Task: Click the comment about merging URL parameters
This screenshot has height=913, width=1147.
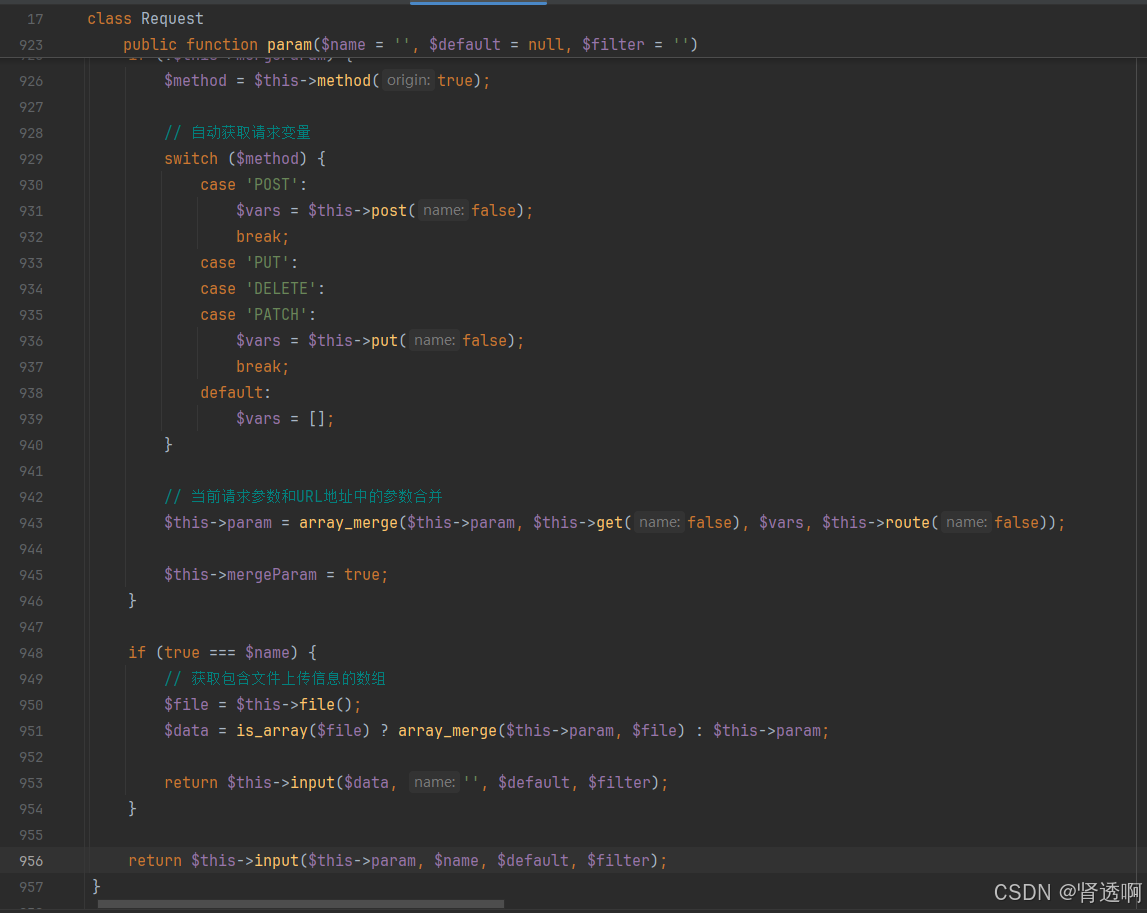Action: coord(305,496)
